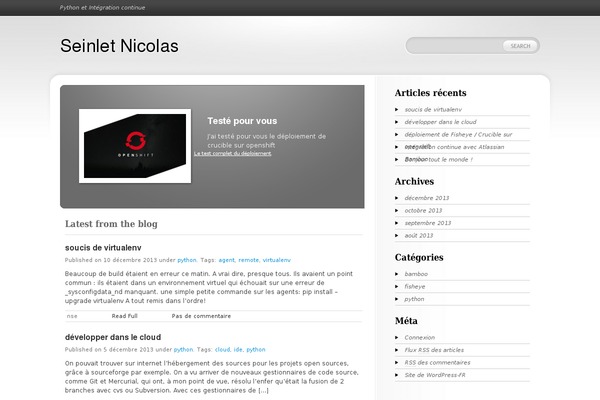
Task: Open 'Le test complet du déploiement' link
Action: [233, 153]
